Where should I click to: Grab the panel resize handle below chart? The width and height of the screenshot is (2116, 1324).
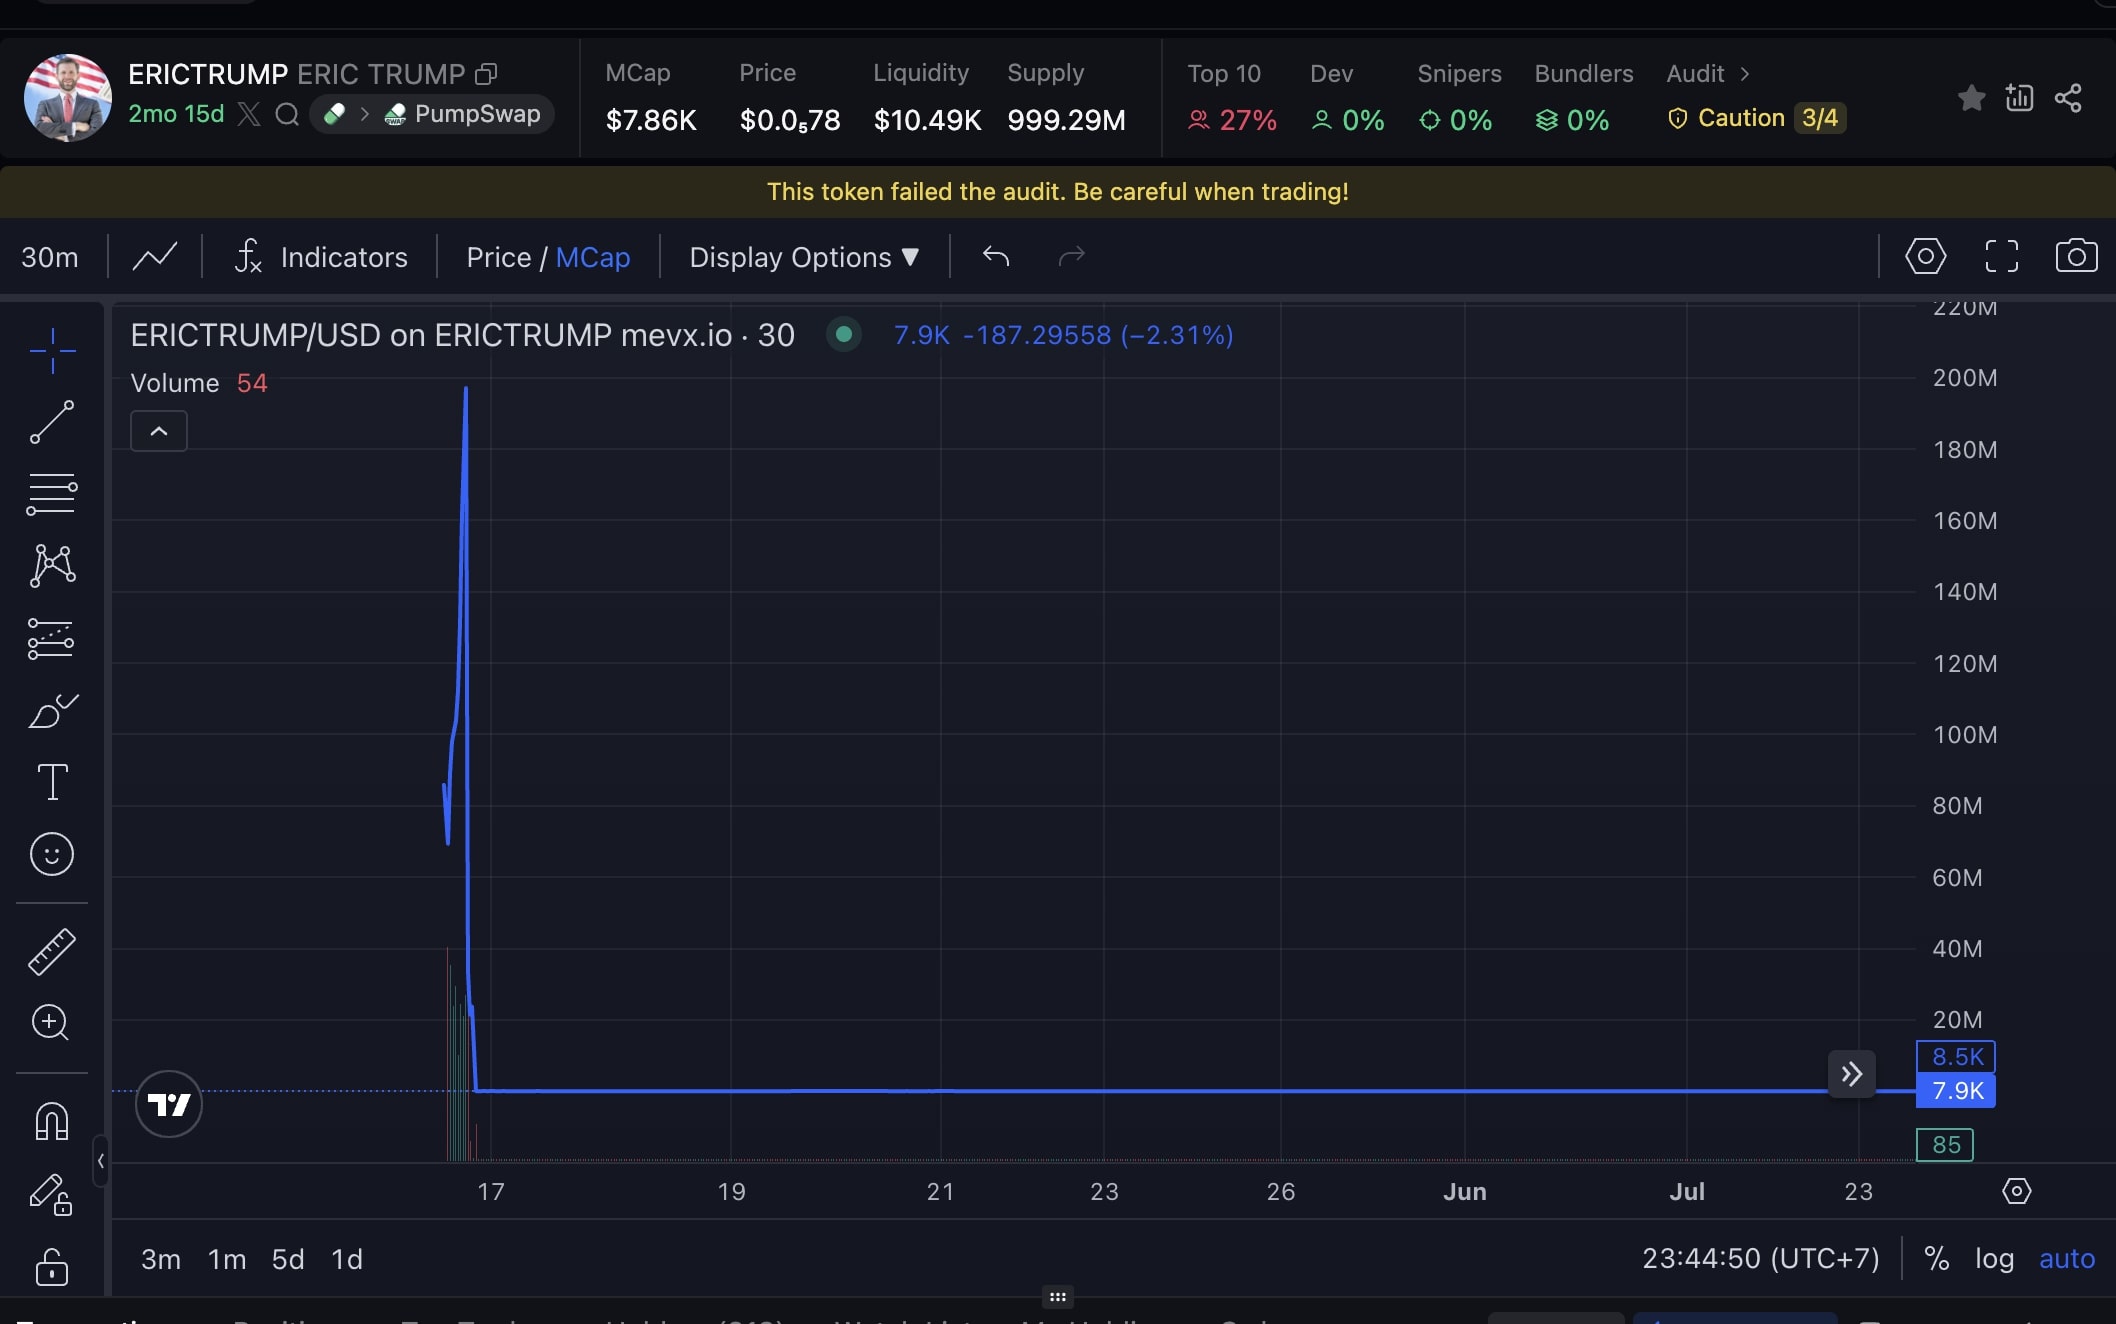click(x=1058, y=1297)
